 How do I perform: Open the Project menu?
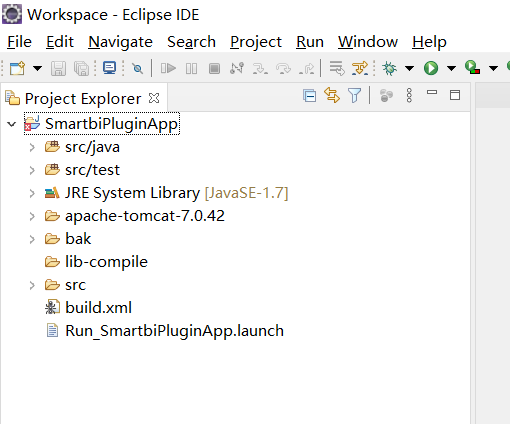(256, 42)
